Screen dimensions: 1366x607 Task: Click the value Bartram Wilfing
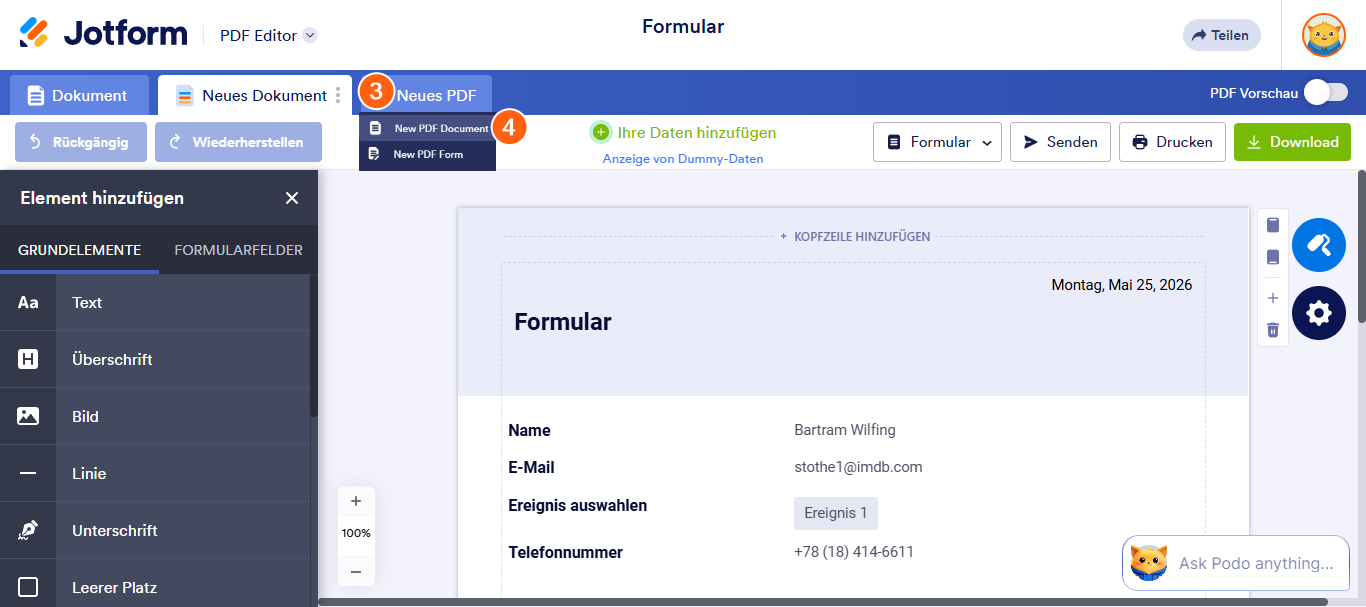[845, 430]
